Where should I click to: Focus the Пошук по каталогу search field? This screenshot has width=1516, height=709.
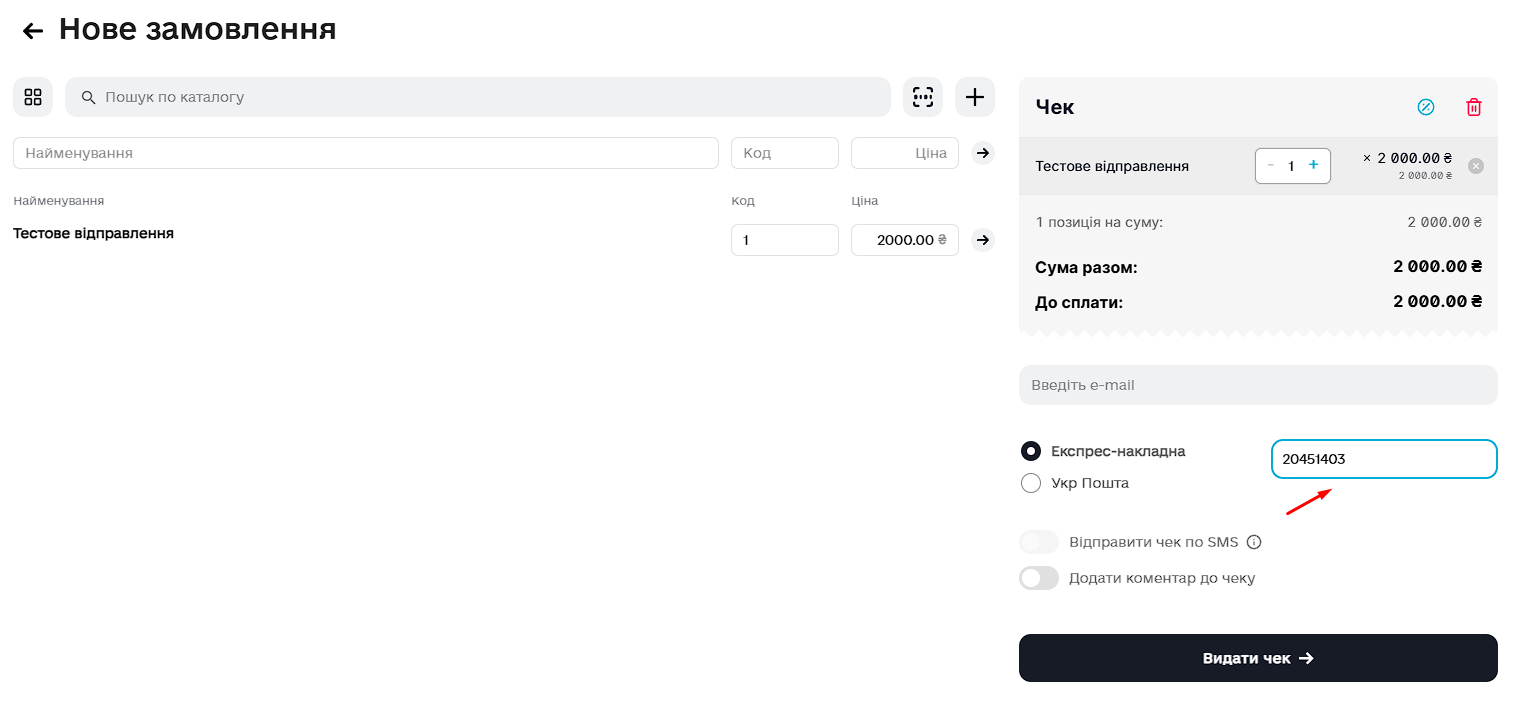coord(490,97)
